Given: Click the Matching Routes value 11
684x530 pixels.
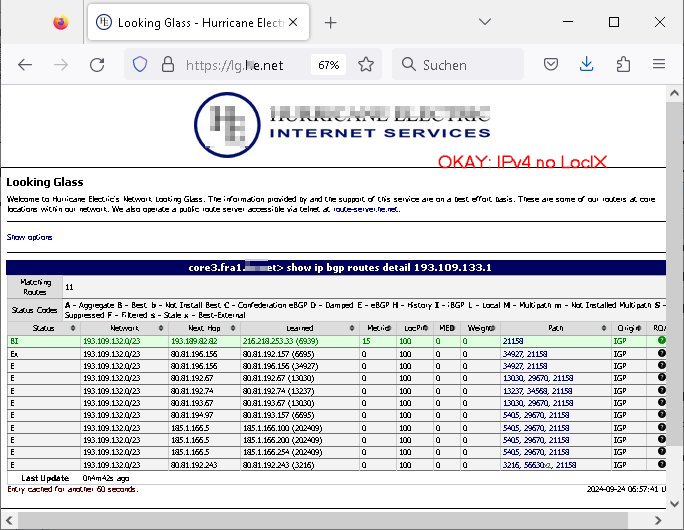Looking at the screenshot, I should [69, 287].
